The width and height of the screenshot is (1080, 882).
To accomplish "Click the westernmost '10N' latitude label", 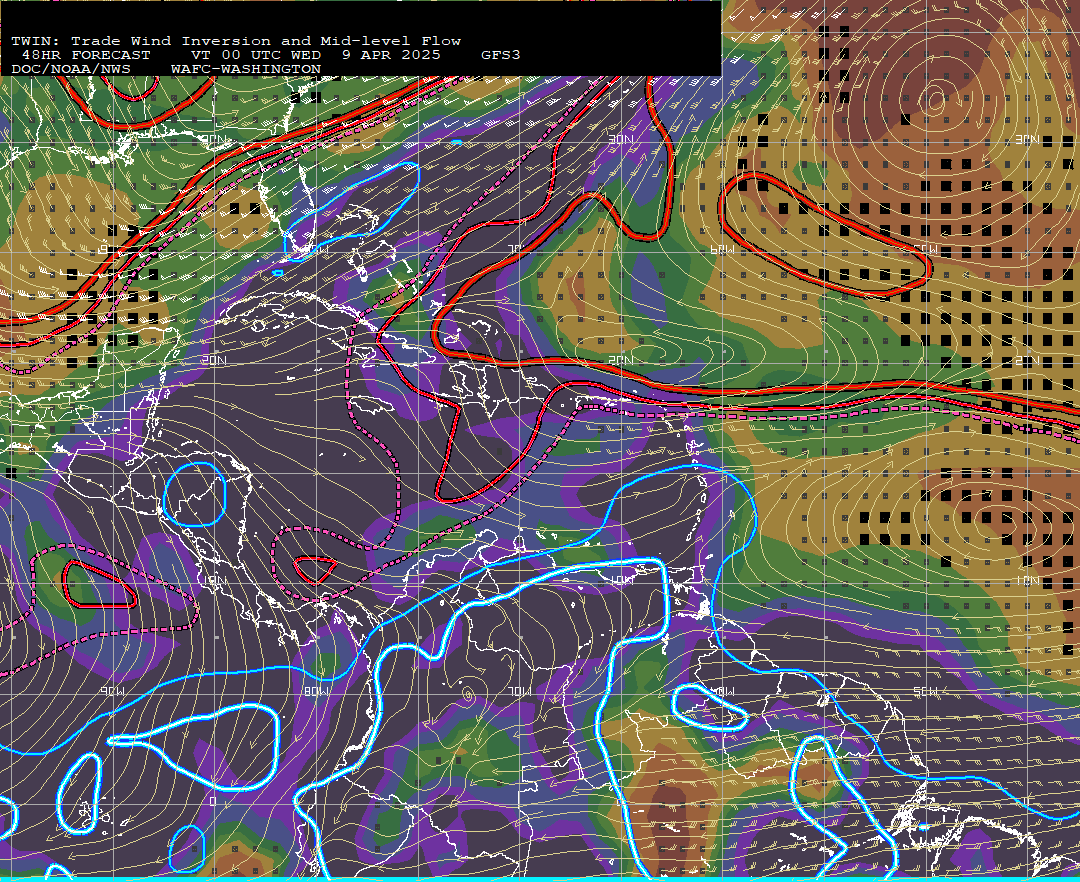I will point(214,580).
